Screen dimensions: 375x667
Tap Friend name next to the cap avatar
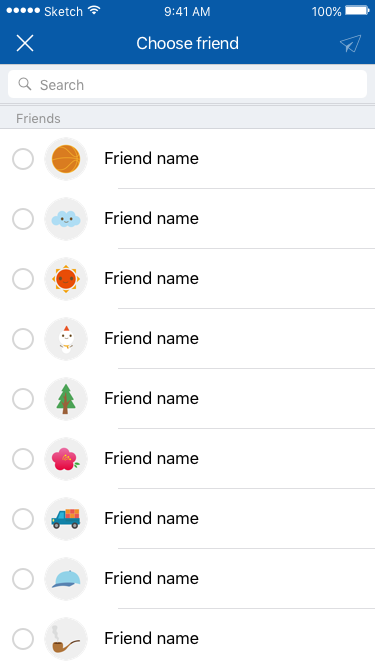(151, 579)
